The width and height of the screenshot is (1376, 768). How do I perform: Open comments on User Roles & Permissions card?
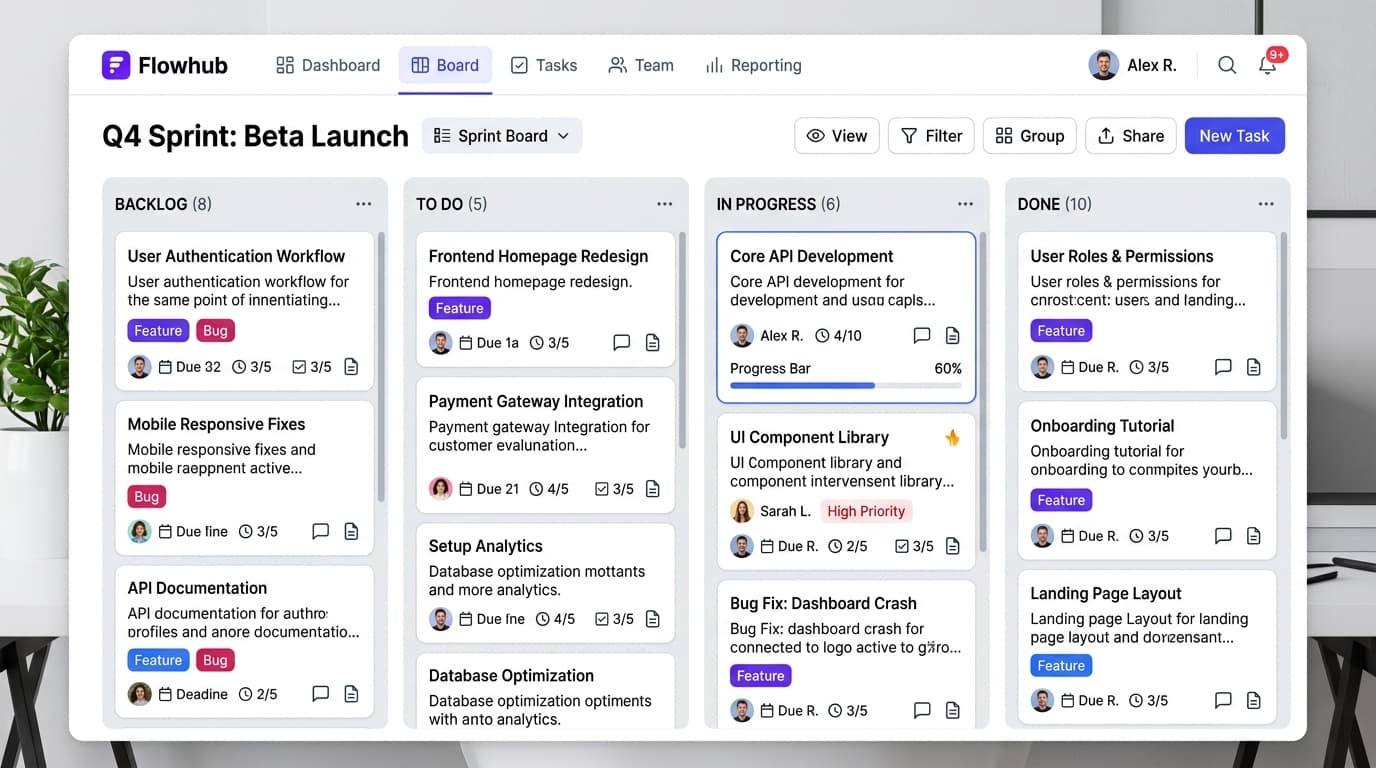tap(1223, 367)
